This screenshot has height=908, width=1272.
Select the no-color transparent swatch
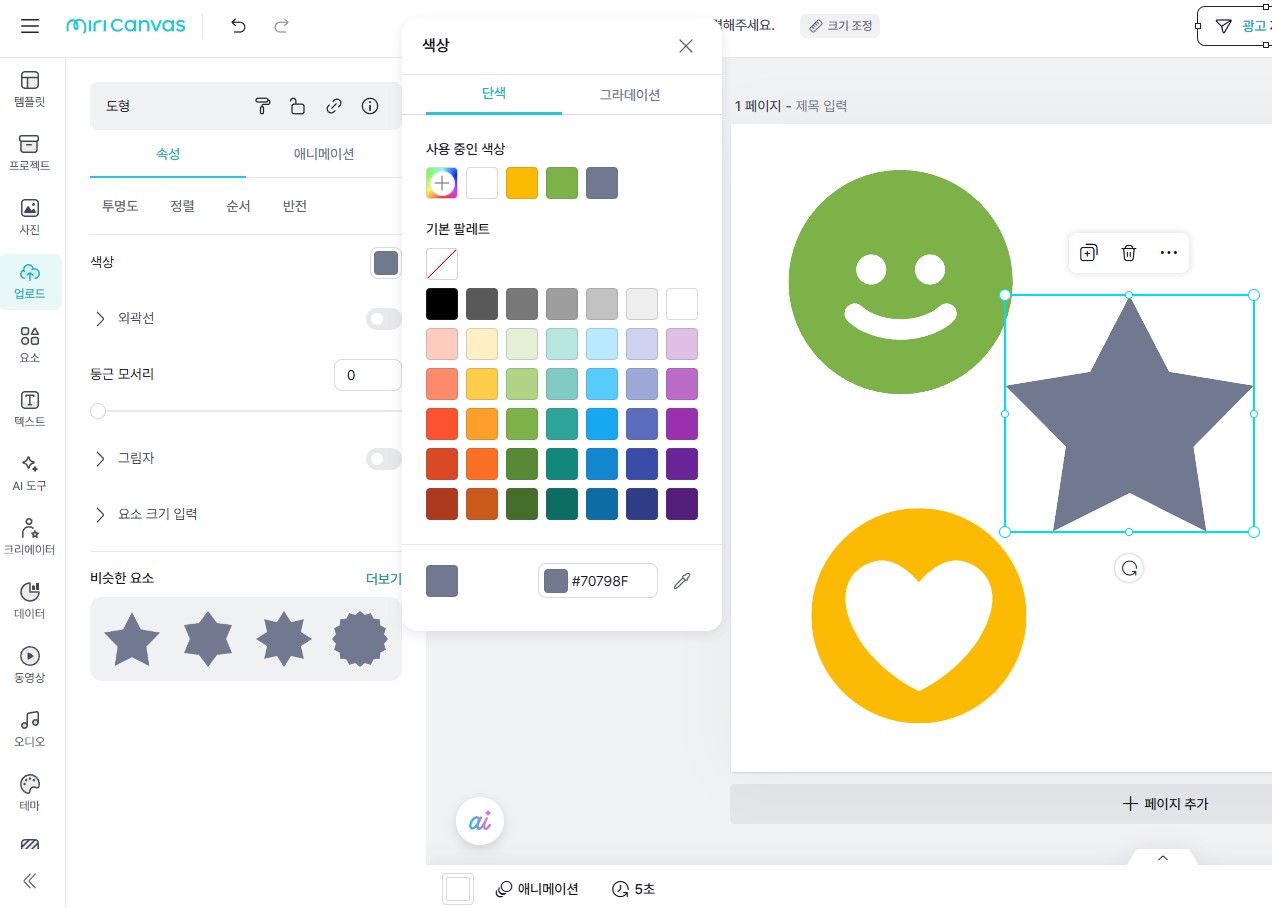(x=442, y=264)
